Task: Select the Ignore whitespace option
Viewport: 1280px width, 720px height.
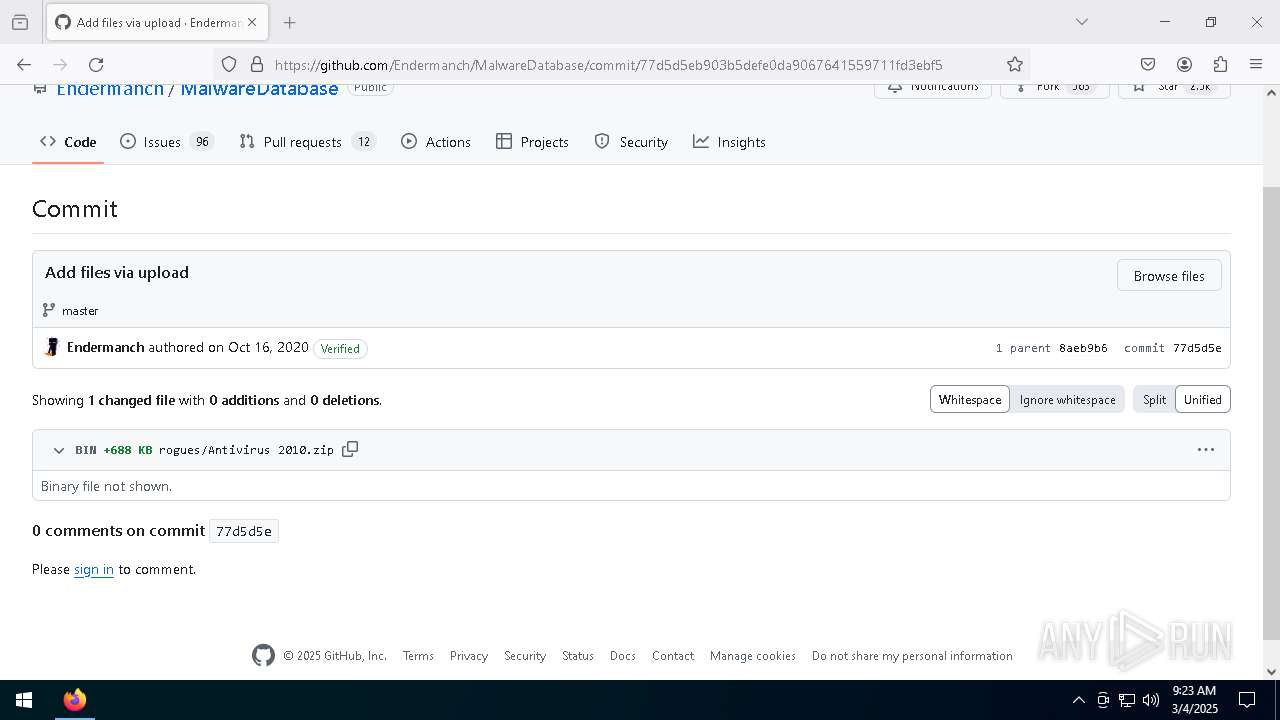Action: [x=1067, y=400]
